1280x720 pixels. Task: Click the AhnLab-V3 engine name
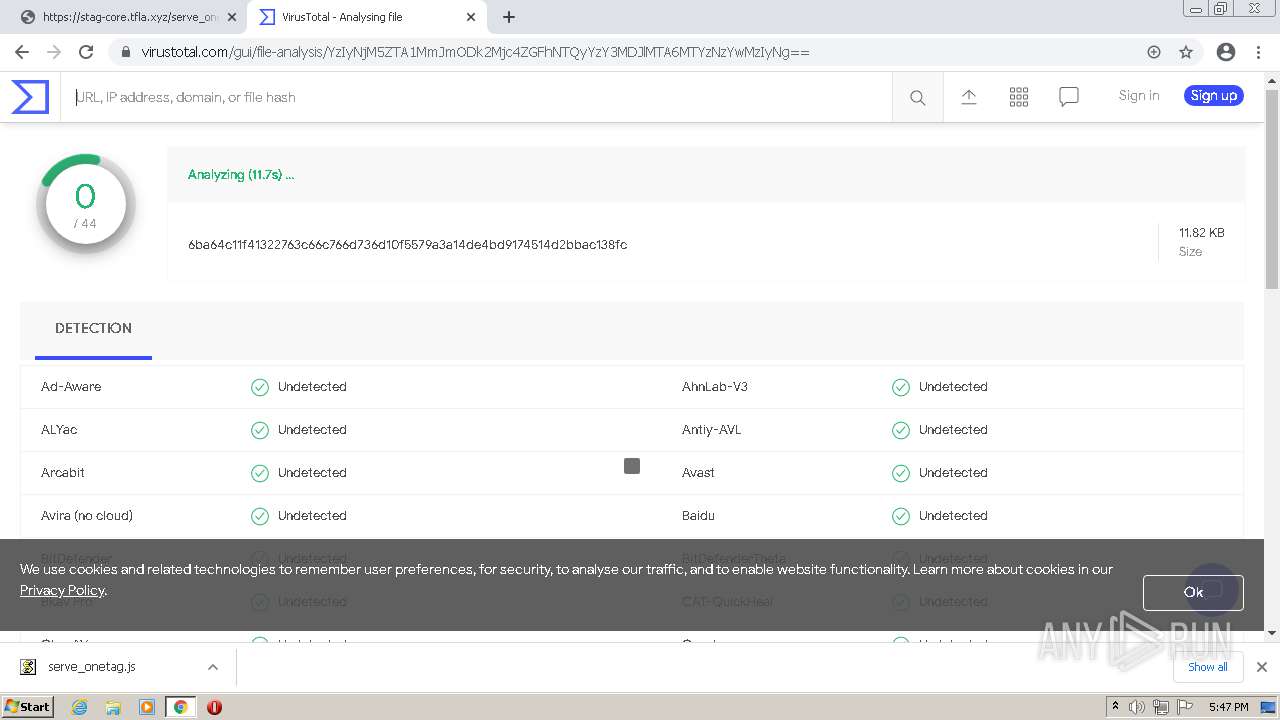(x=715, y=387)
